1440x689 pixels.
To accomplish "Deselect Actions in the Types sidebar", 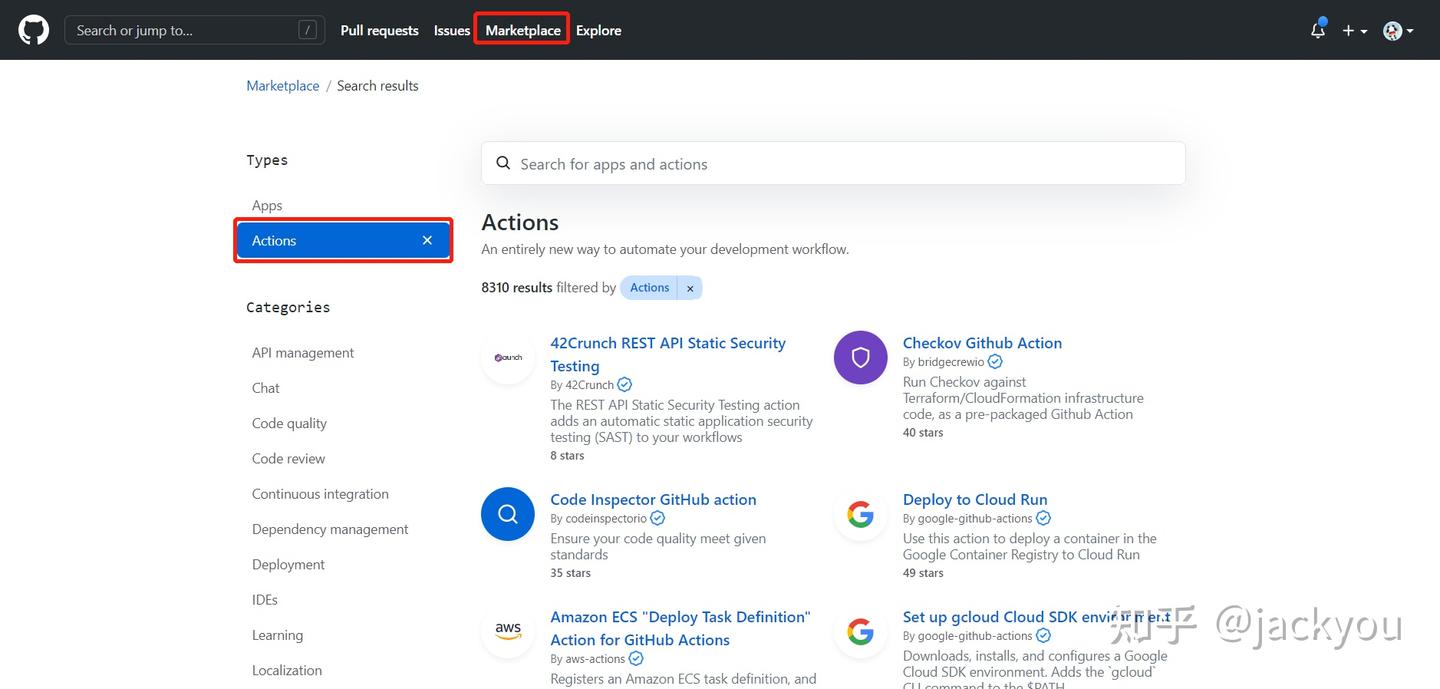I will tap(427, 240).
